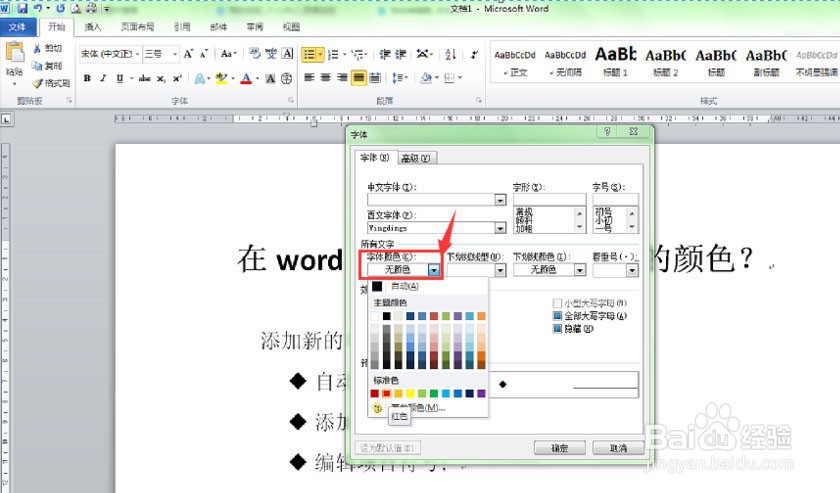Click the Superscript x² icon

click(177, 78)
